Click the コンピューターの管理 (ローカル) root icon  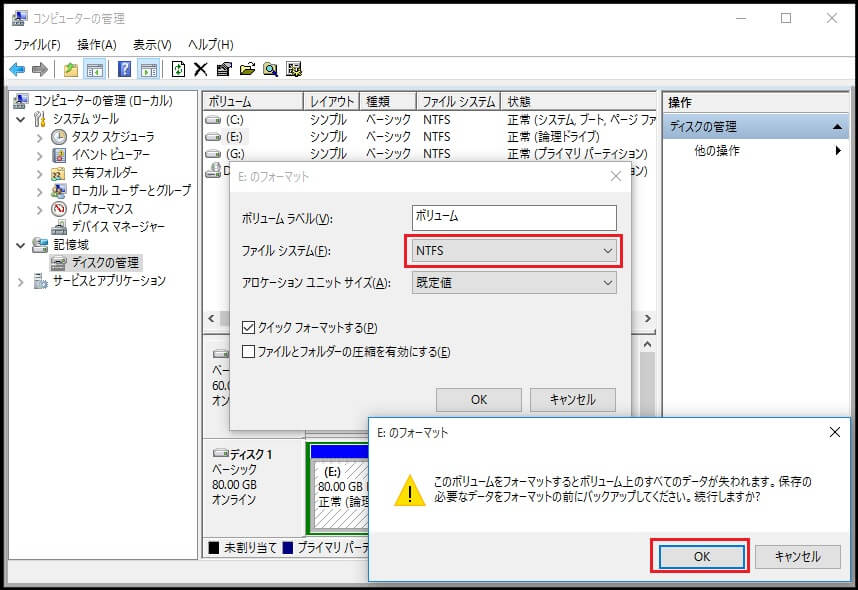21,101
